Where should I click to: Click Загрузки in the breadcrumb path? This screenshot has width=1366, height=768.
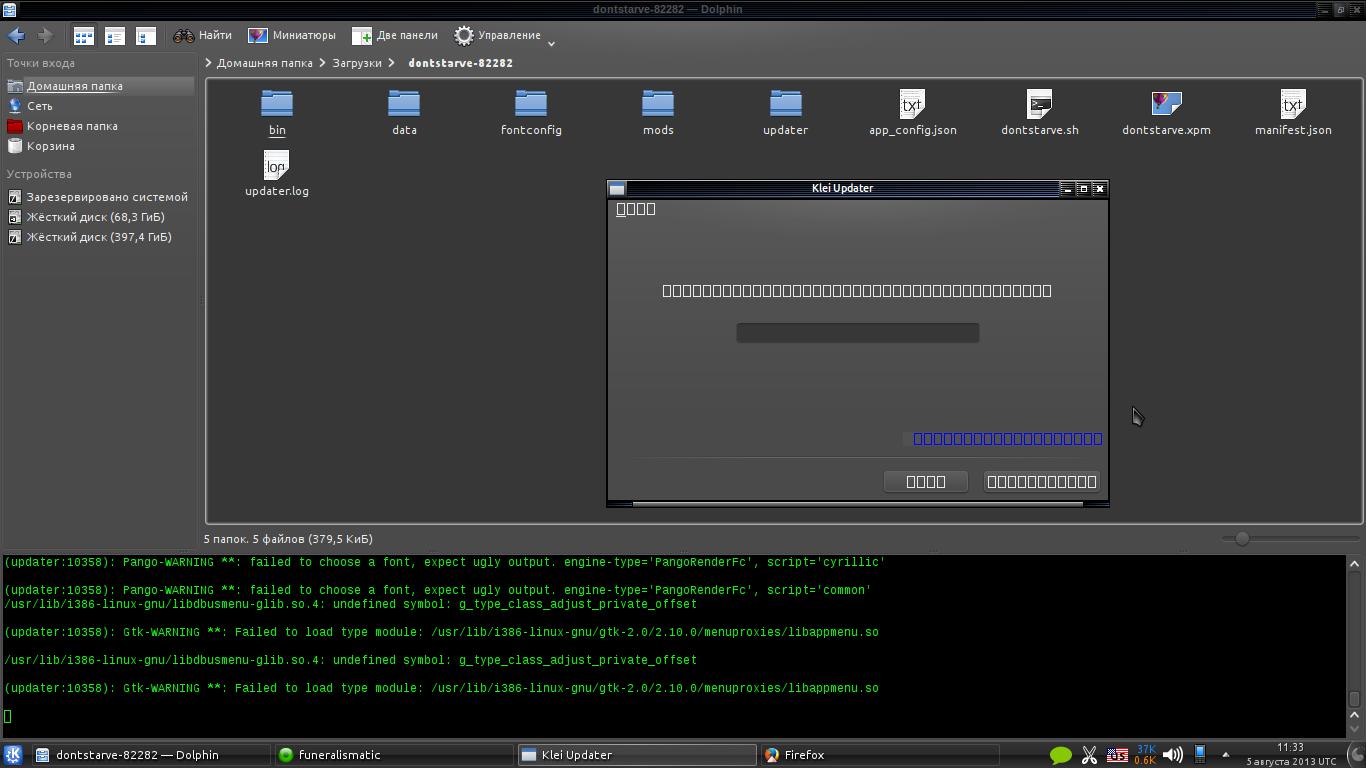click(357, 63)
